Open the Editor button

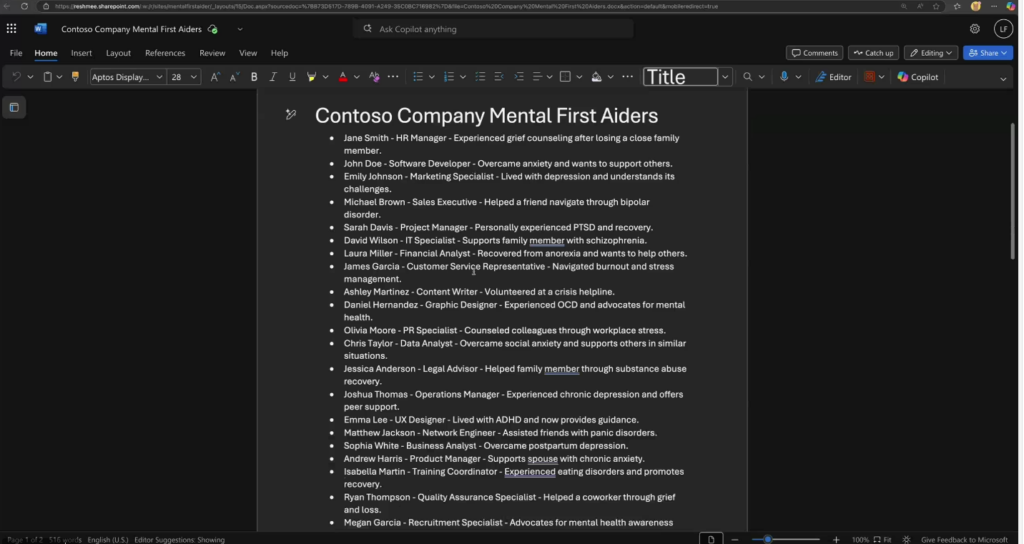pyautogui.click(x=834, y=77)
